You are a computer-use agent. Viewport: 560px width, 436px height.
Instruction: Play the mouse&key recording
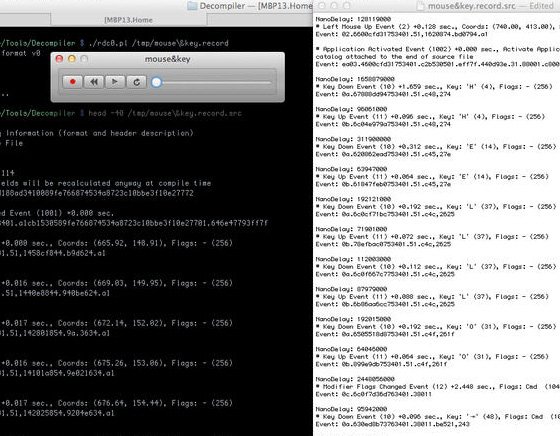(115, 82)
